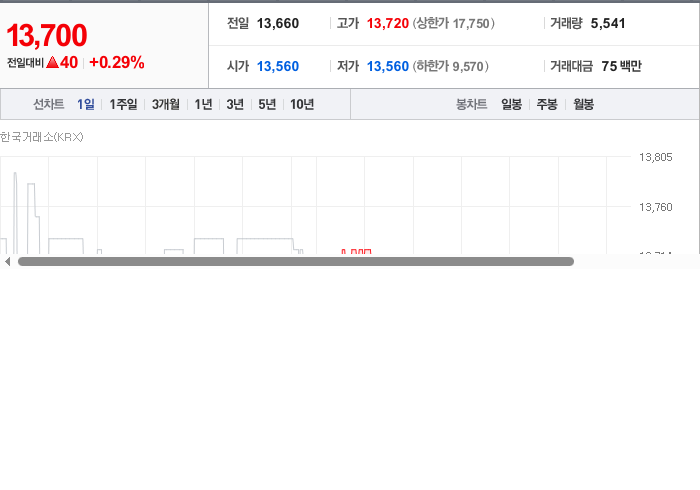The width and height of the screenshot is (700, 490).
Task: View the 3년 line chart
Action: [235, 104]
